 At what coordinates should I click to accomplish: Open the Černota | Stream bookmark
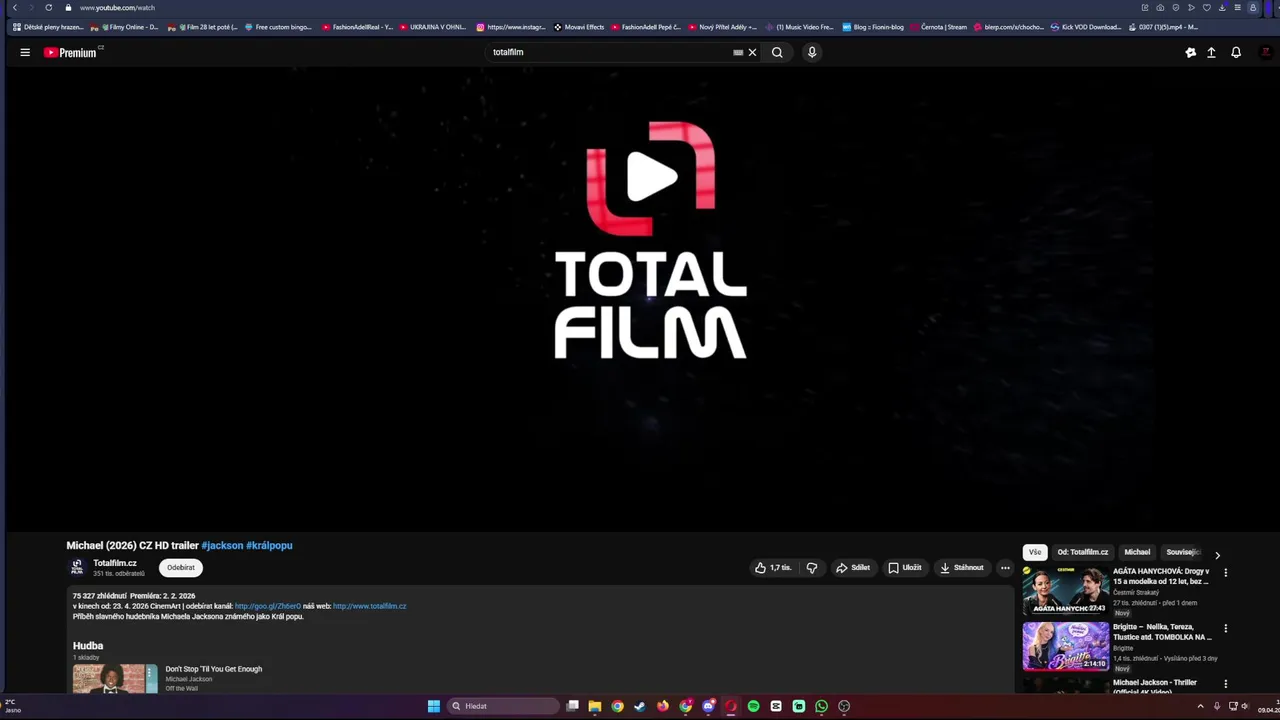tap(938, 27)
